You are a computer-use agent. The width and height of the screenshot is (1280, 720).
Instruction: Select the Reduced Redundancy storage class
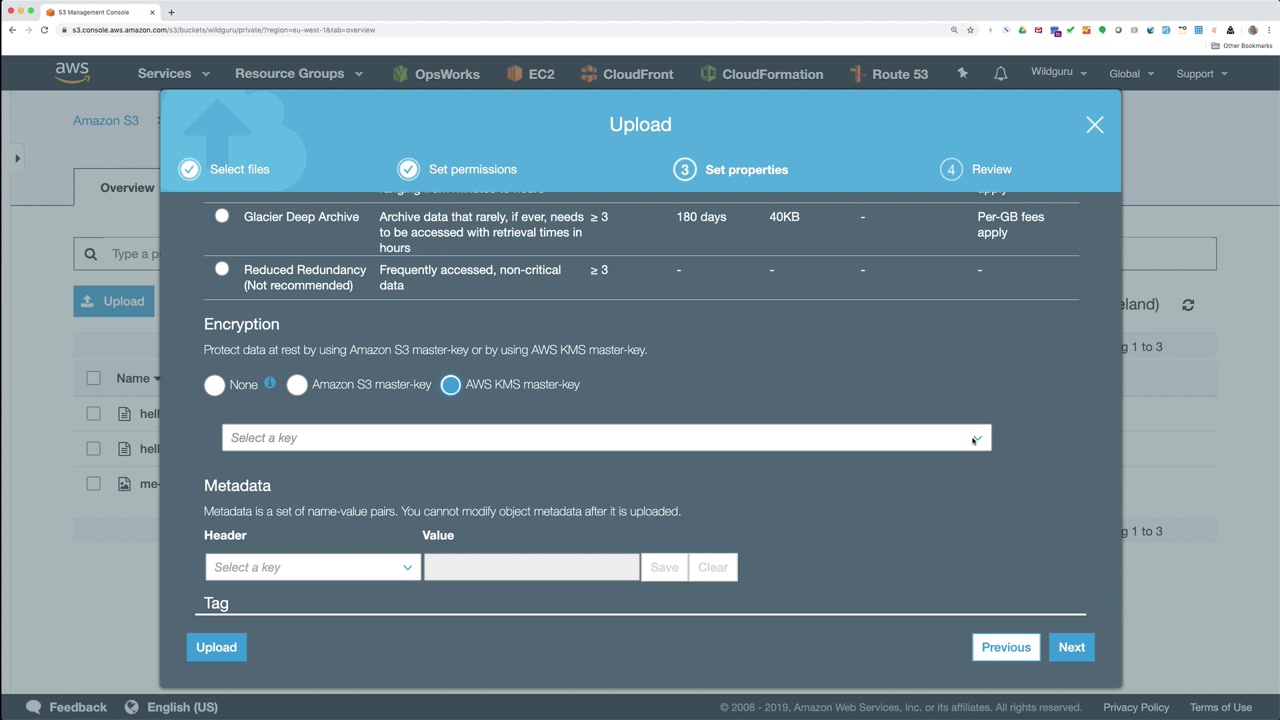[x=222, y=269]
